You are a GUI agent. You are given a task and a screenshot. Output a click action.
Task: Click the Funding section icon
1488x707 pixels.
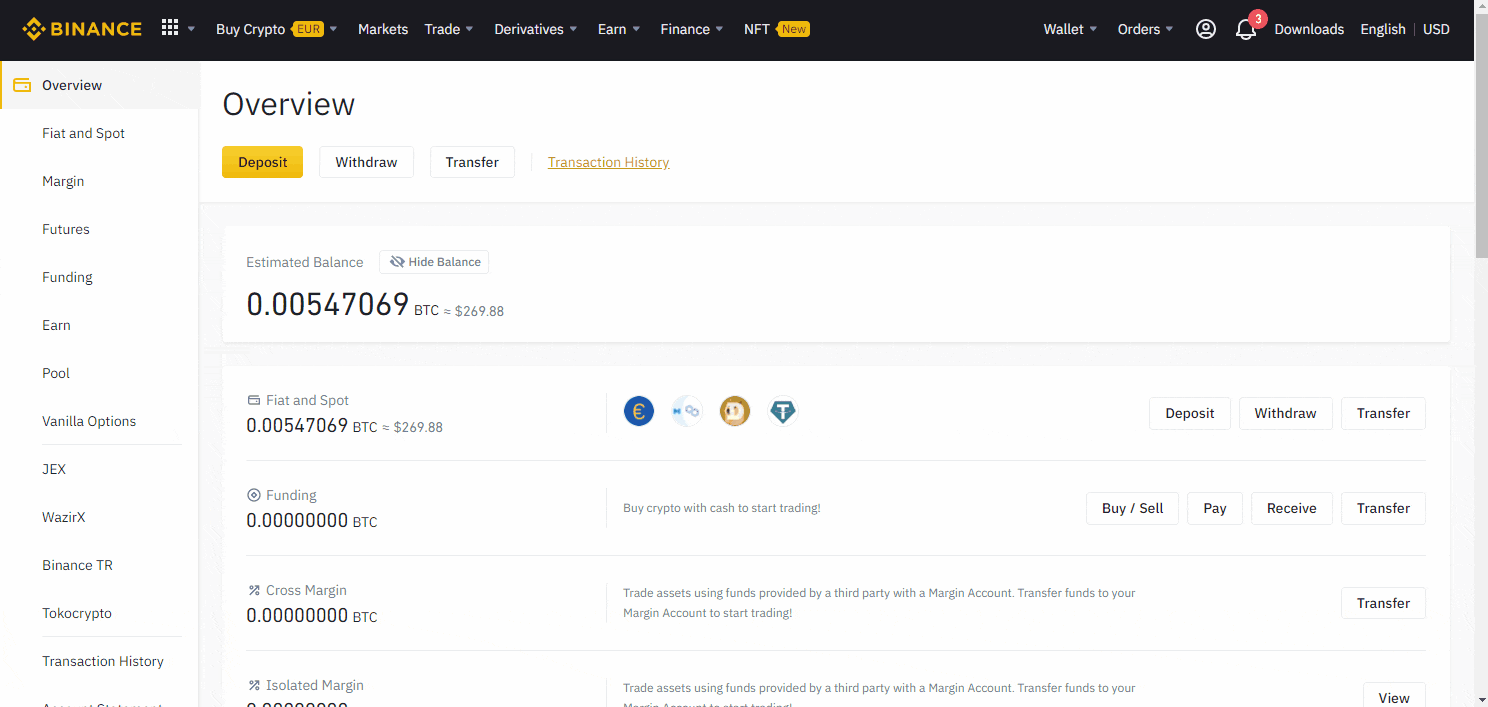pyautogui.click(x=253, y=495)
